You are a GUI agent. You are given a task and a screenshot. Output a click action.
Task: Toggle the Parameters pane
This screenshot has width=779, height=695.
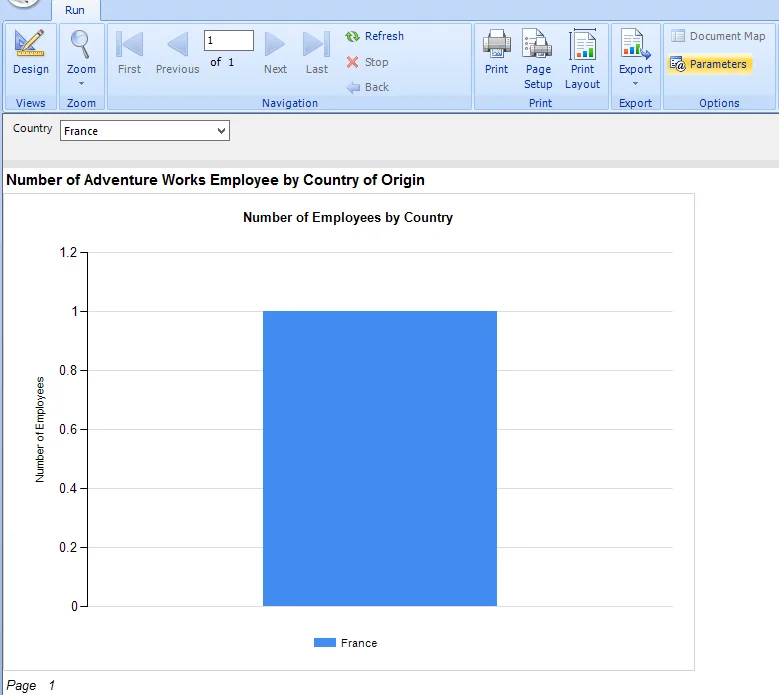709,64
